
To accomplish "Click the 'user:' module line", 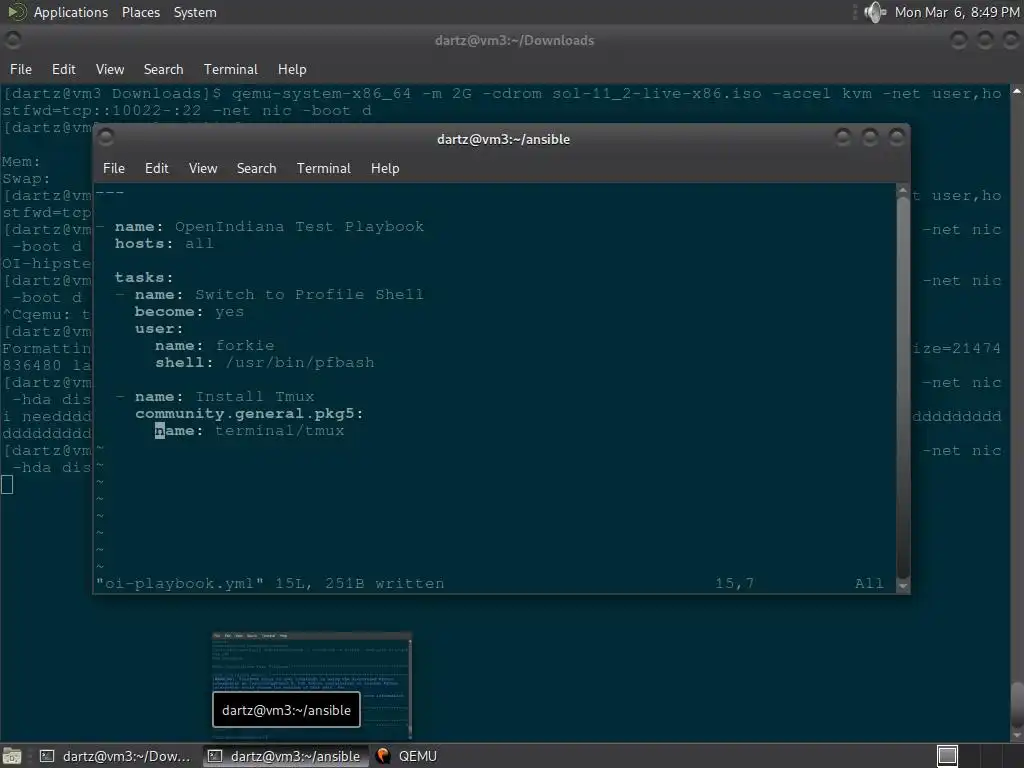I will click(x=159, y=328).
